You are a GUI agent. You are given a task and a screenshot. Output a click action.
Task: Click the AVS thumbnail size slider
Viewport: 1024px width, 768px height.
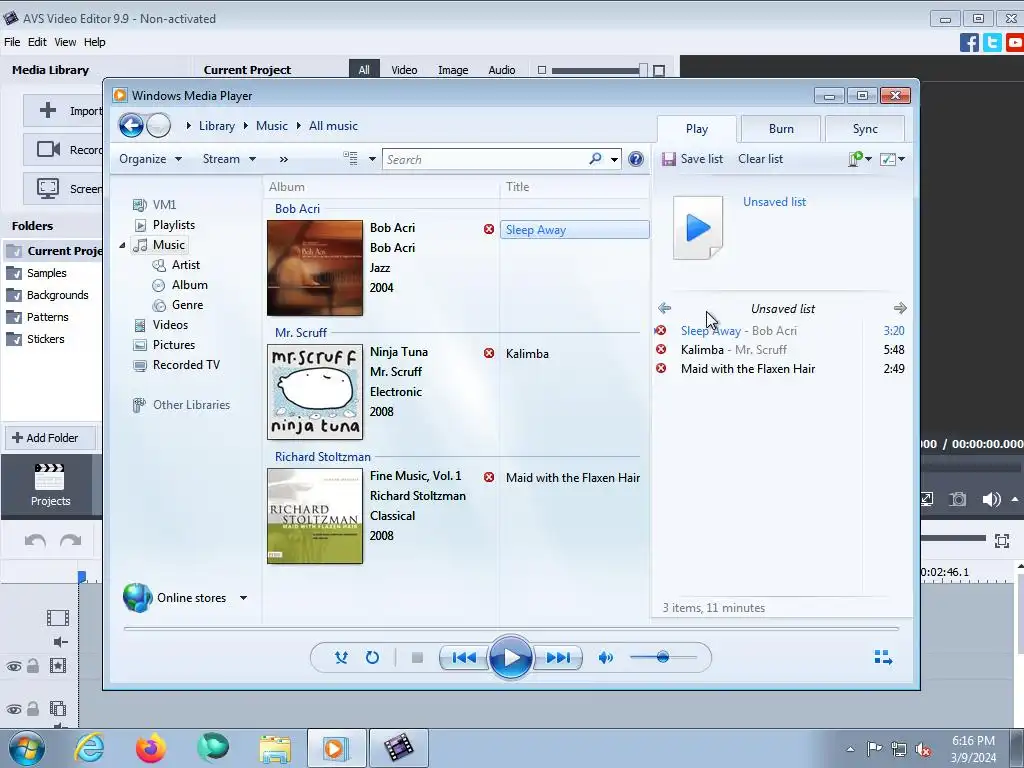coord(599,70)
